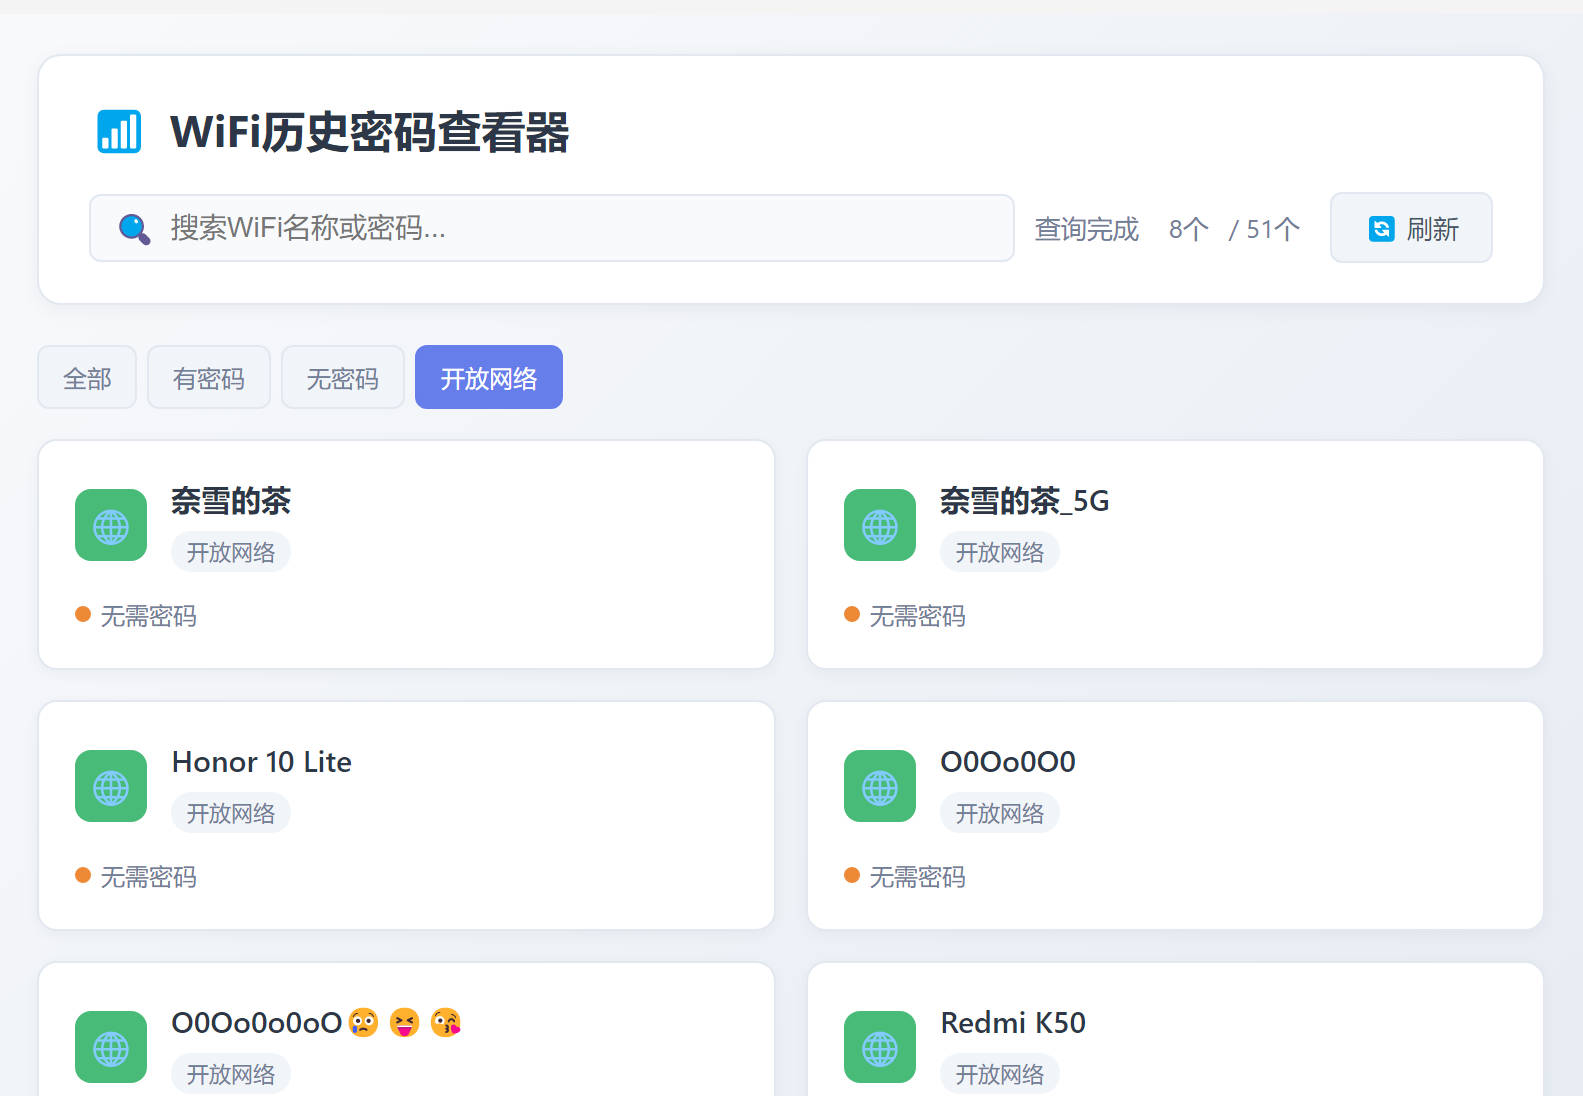Click 开放网络 tag under O0Oo0O0
This screenshot has height=1096, width=1583.
1000,813
